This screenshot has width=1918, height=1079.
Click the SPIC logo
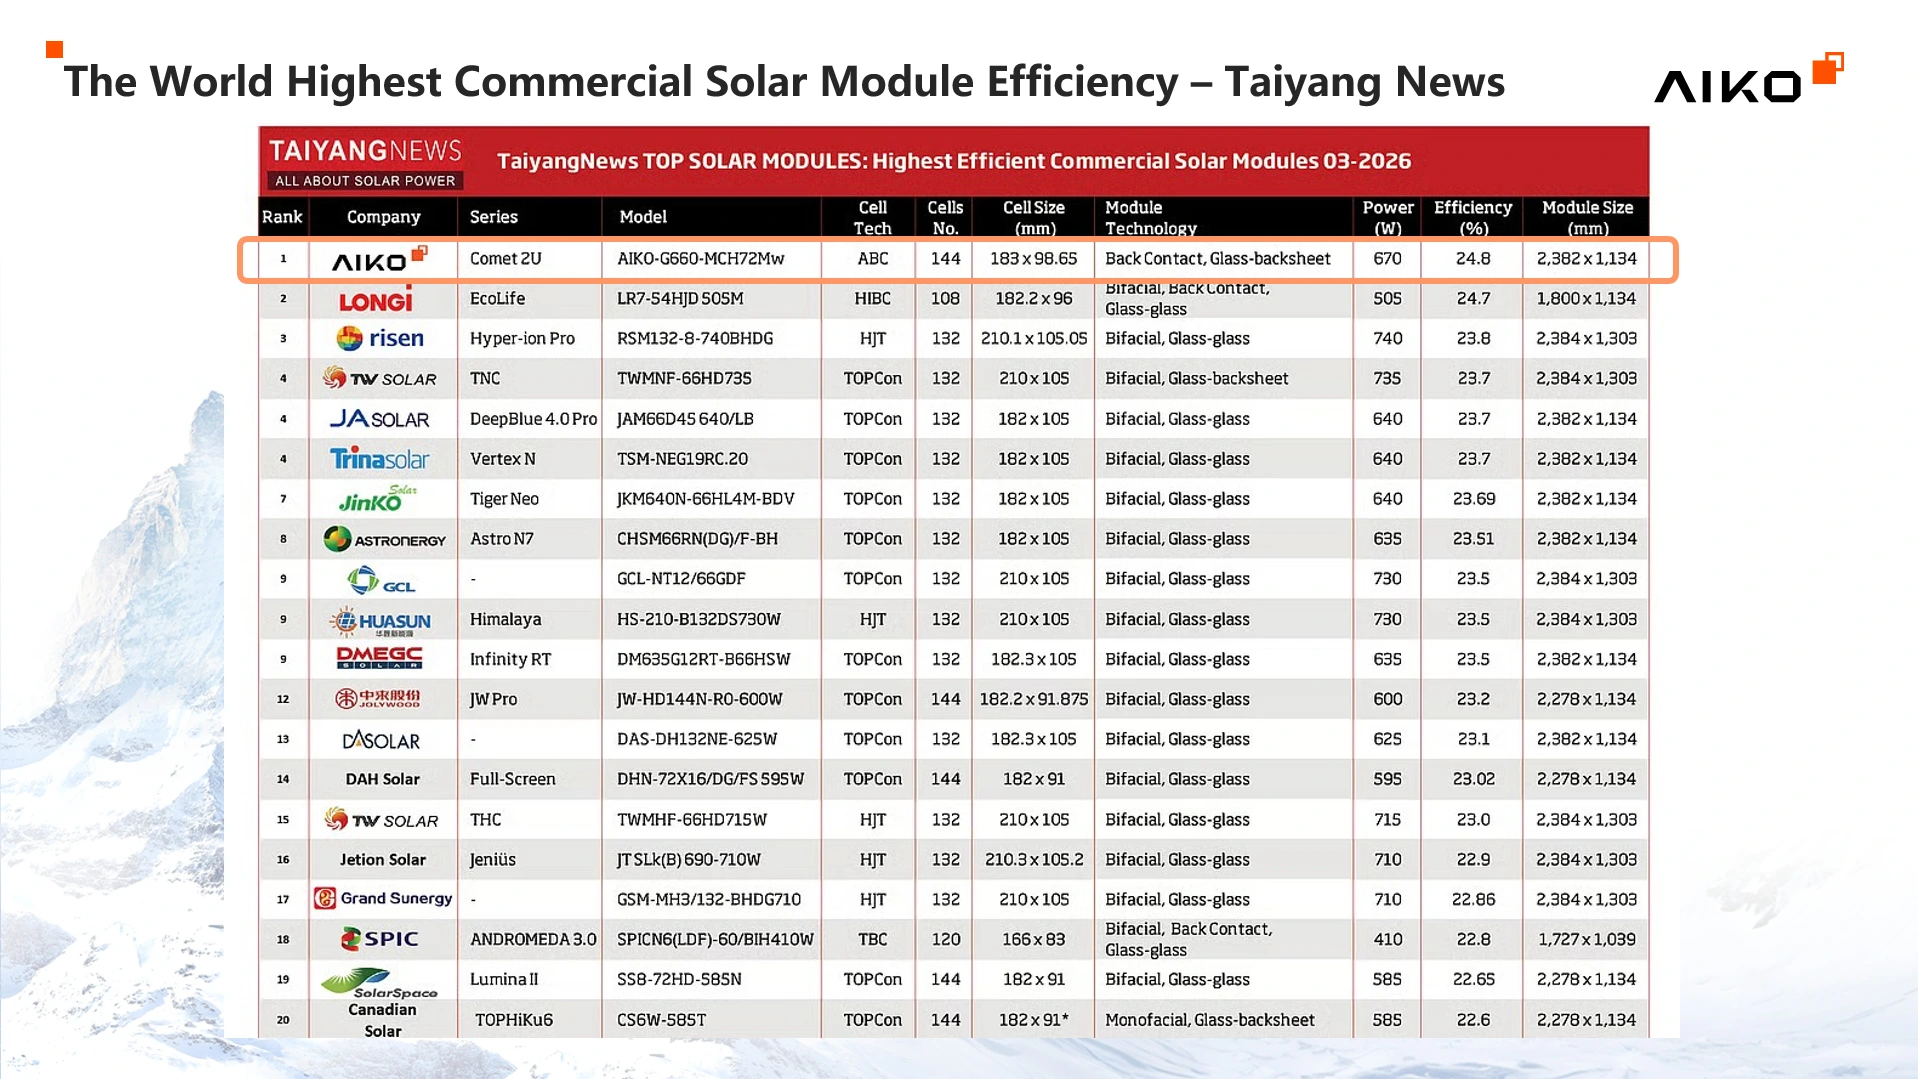pos(380,939)
